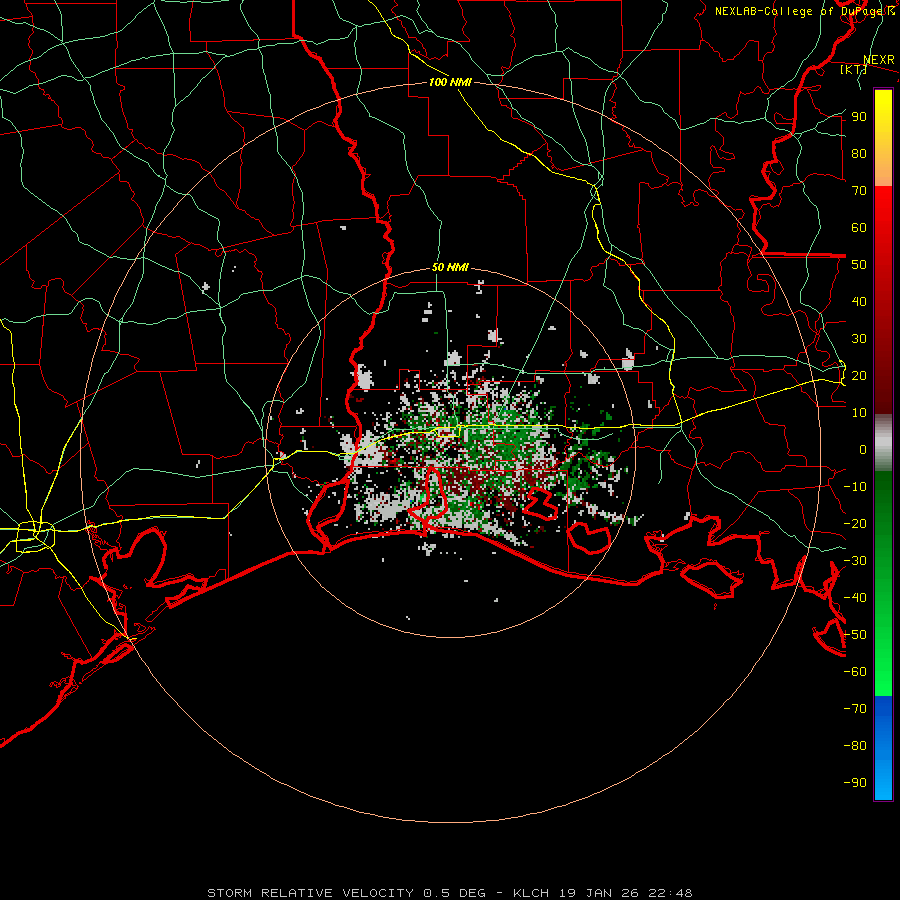The width and height of the screenshot is (900, 900).
Task: Click the 30 value on velocity scale
Action: coord(859,339)
